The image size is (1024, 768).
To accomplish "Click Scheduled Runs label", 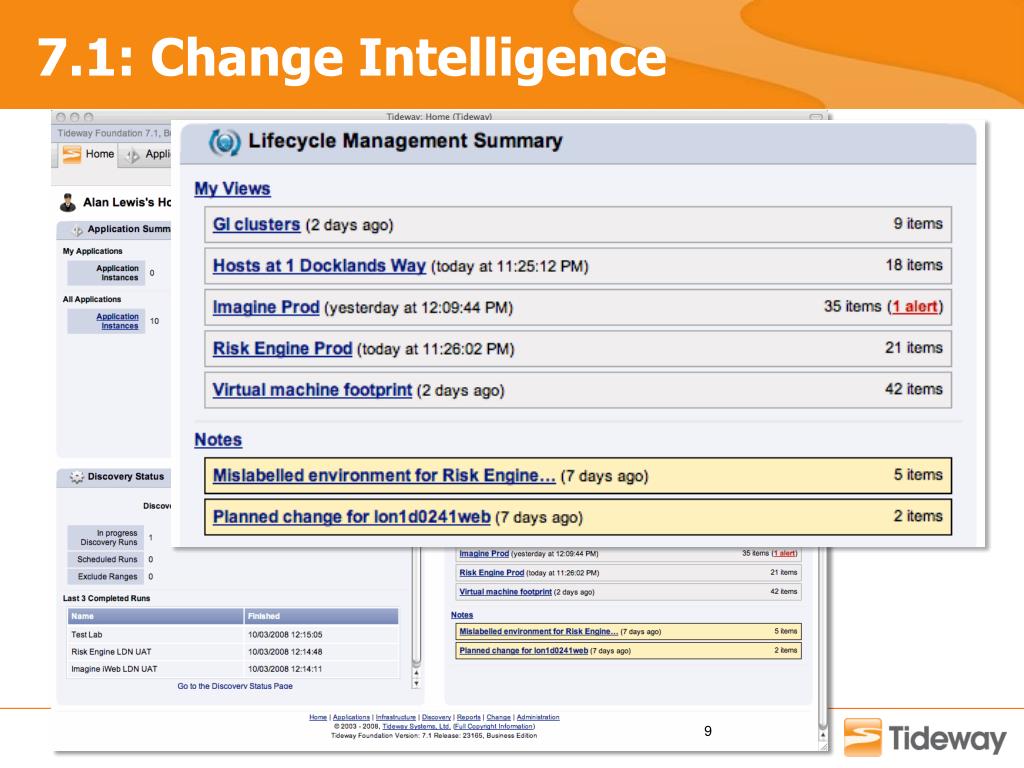I will (x=107, y=560).
